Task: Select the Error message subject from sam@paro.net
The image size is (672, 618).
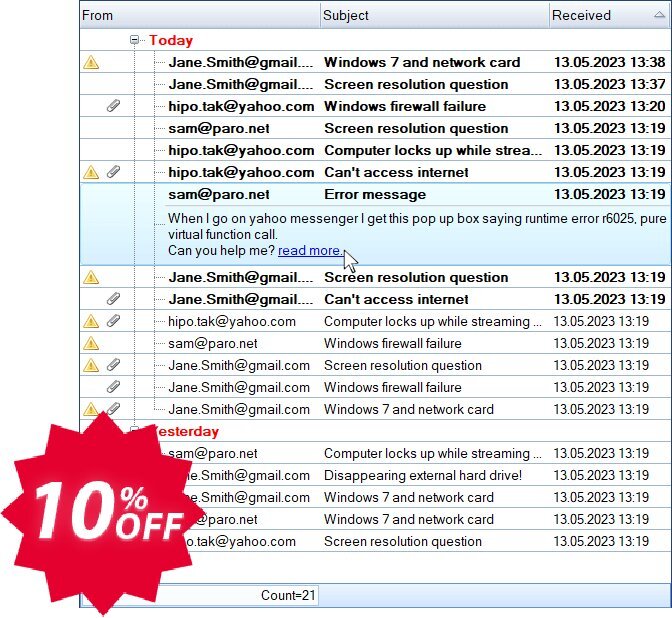Action: (375, 195)
